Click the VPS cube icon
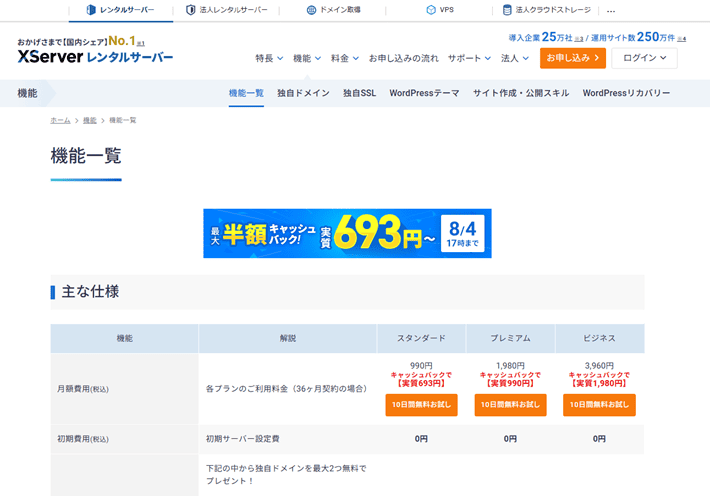This screenshot has width=710, height=496. 431,10
